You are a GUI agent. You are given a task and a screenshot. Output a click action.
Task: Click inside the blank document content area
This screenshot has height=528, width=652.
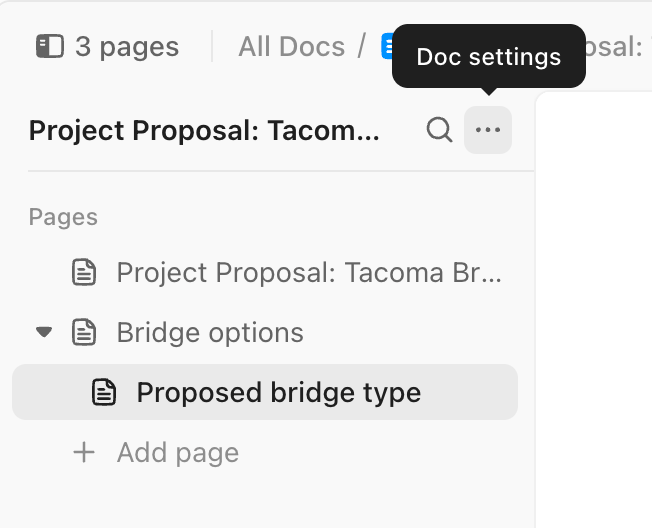click(x=594, y=300)
